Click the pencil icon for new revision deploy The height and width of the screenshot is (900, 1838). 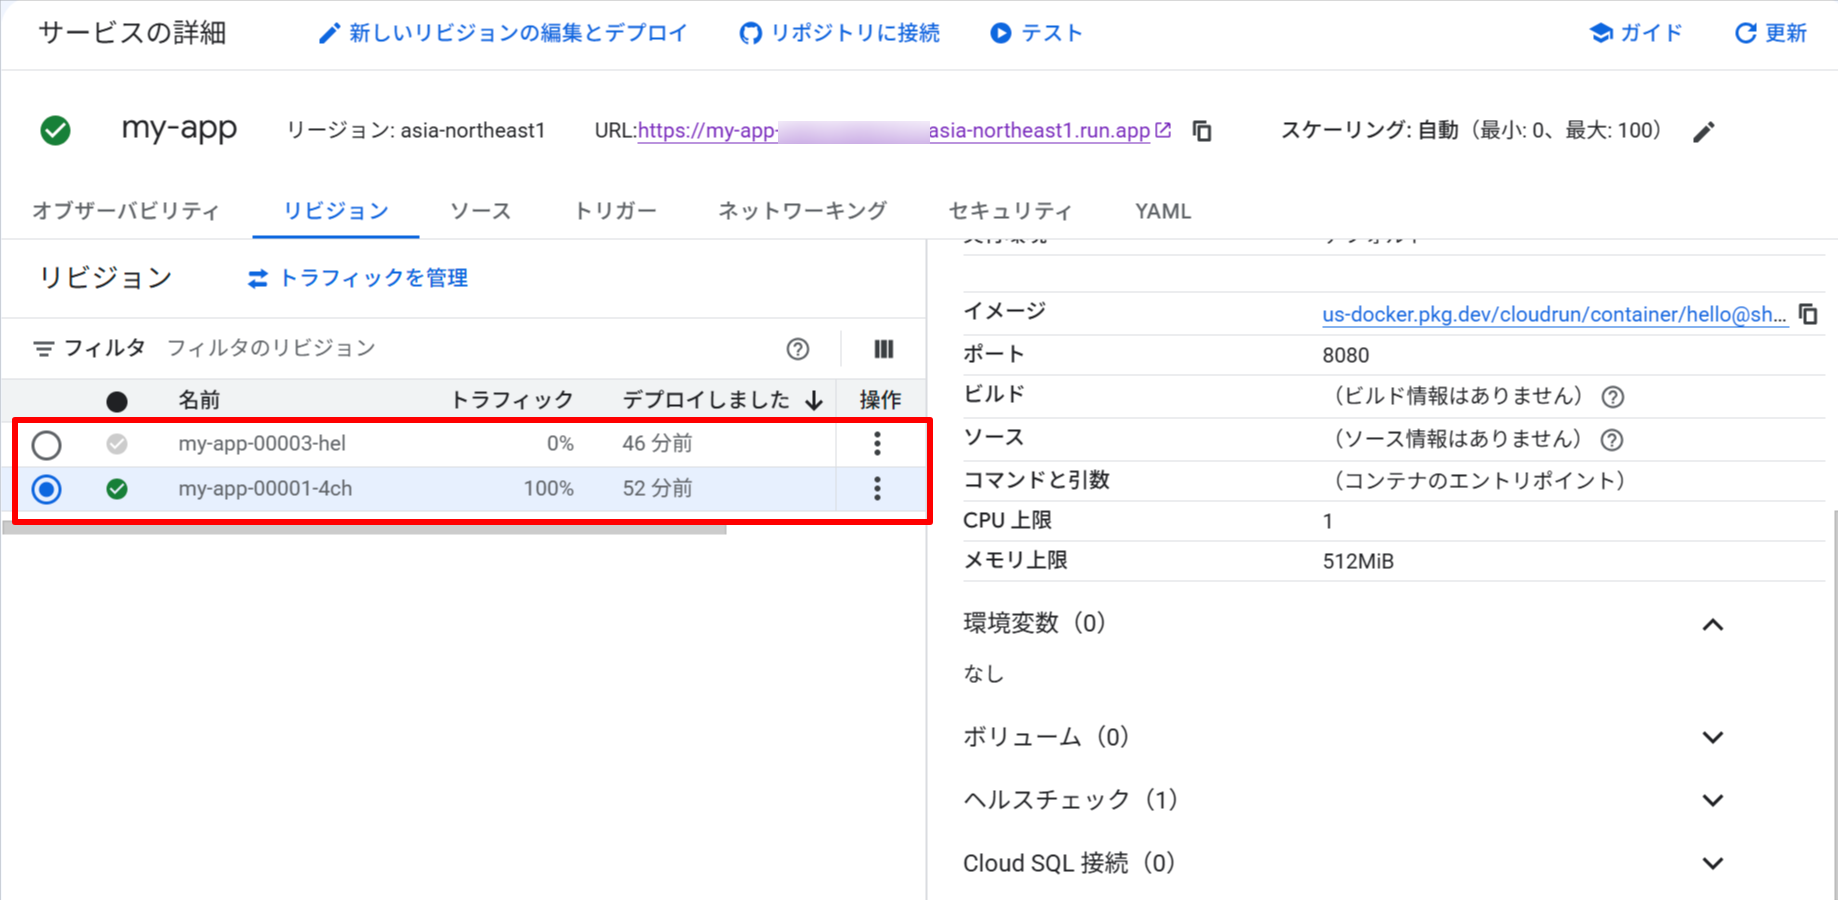pyautogui.click(x=329, y=34)
